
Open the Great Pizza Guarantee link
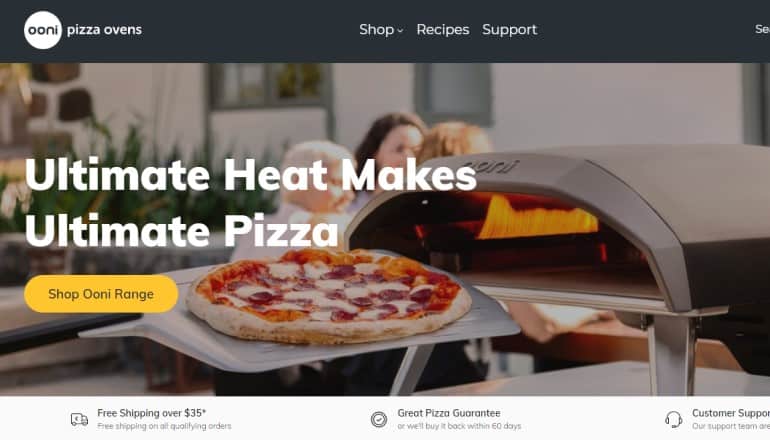(449, 413)
